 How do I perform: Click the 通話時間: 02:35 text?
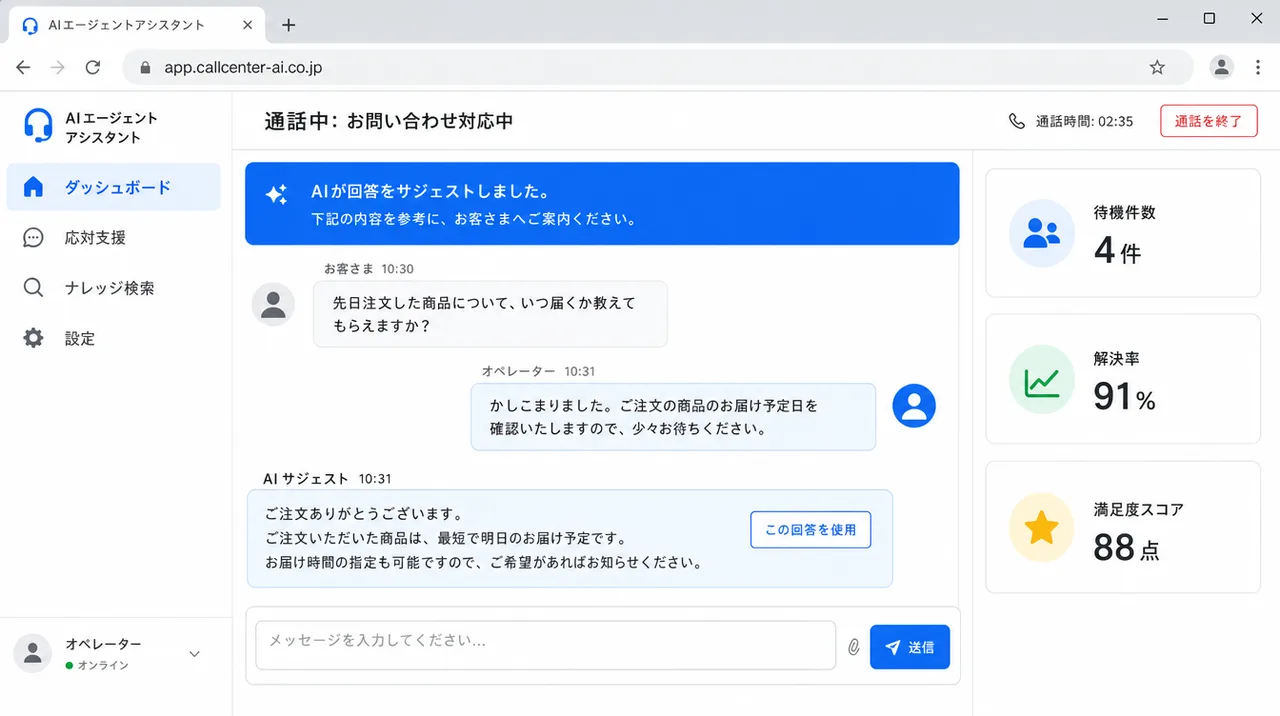tap(1084, 121)
